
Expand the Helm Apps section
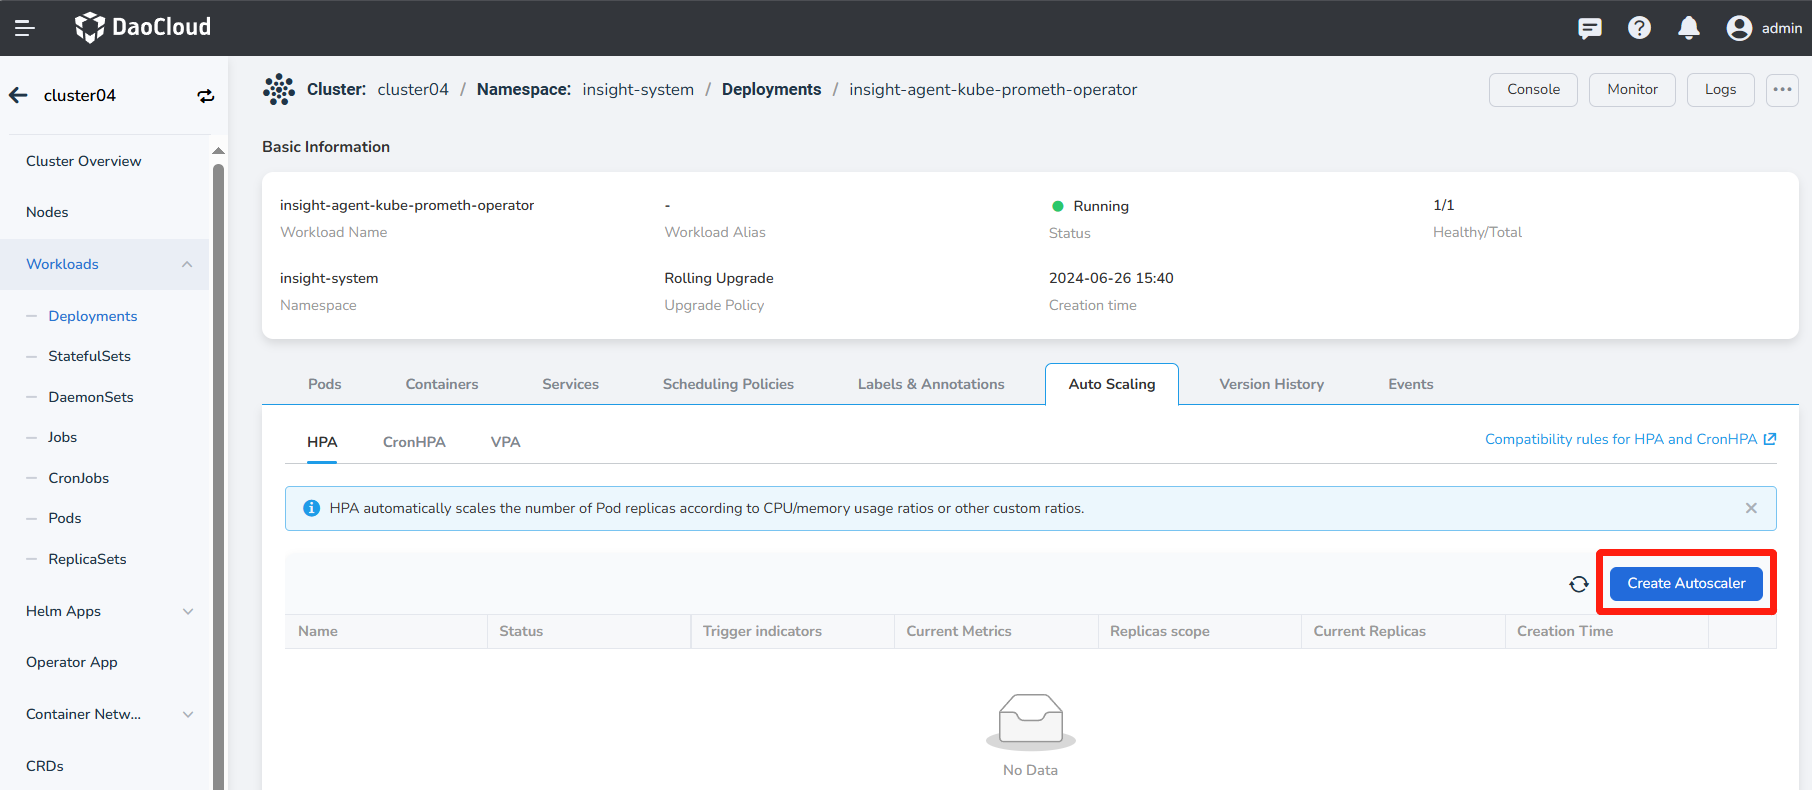[x=187, y=611]
